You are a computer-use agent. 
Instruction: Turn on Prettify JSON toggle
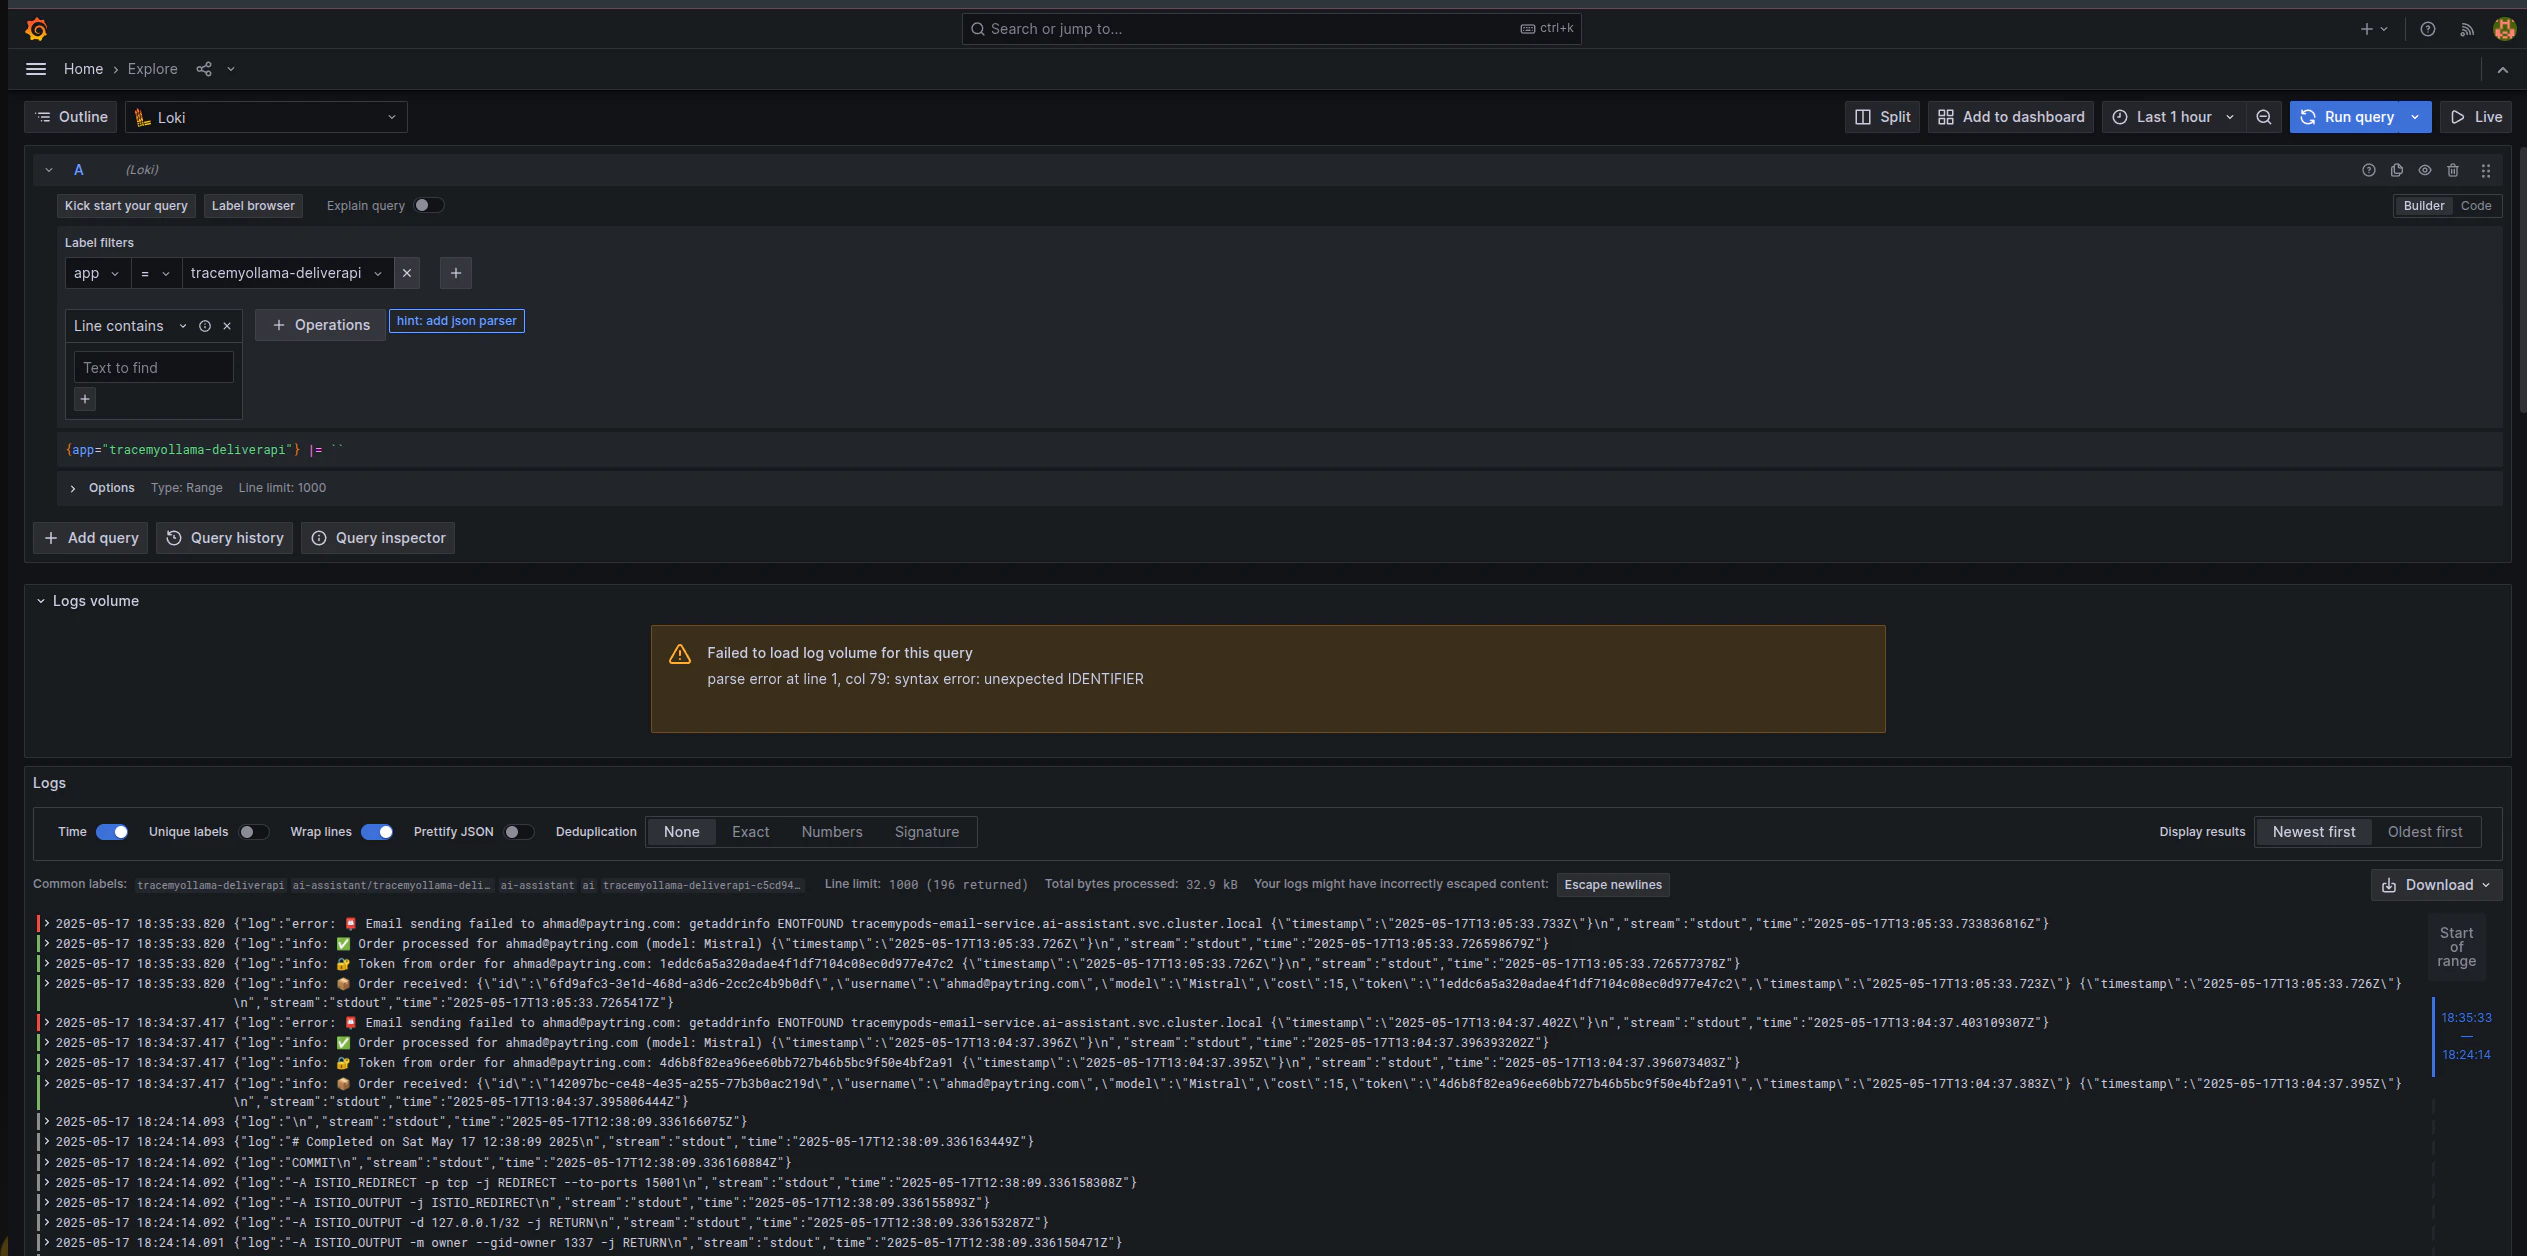pyautogui.click(x=518, y=832)
